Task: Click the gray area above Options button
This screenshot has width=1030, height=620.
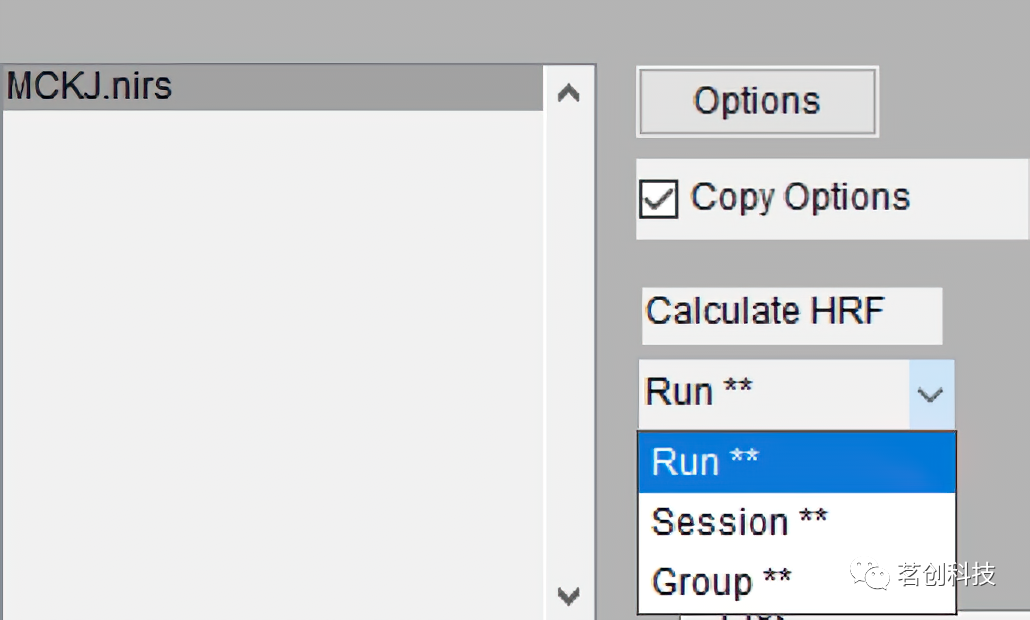Action: [756, 35]
